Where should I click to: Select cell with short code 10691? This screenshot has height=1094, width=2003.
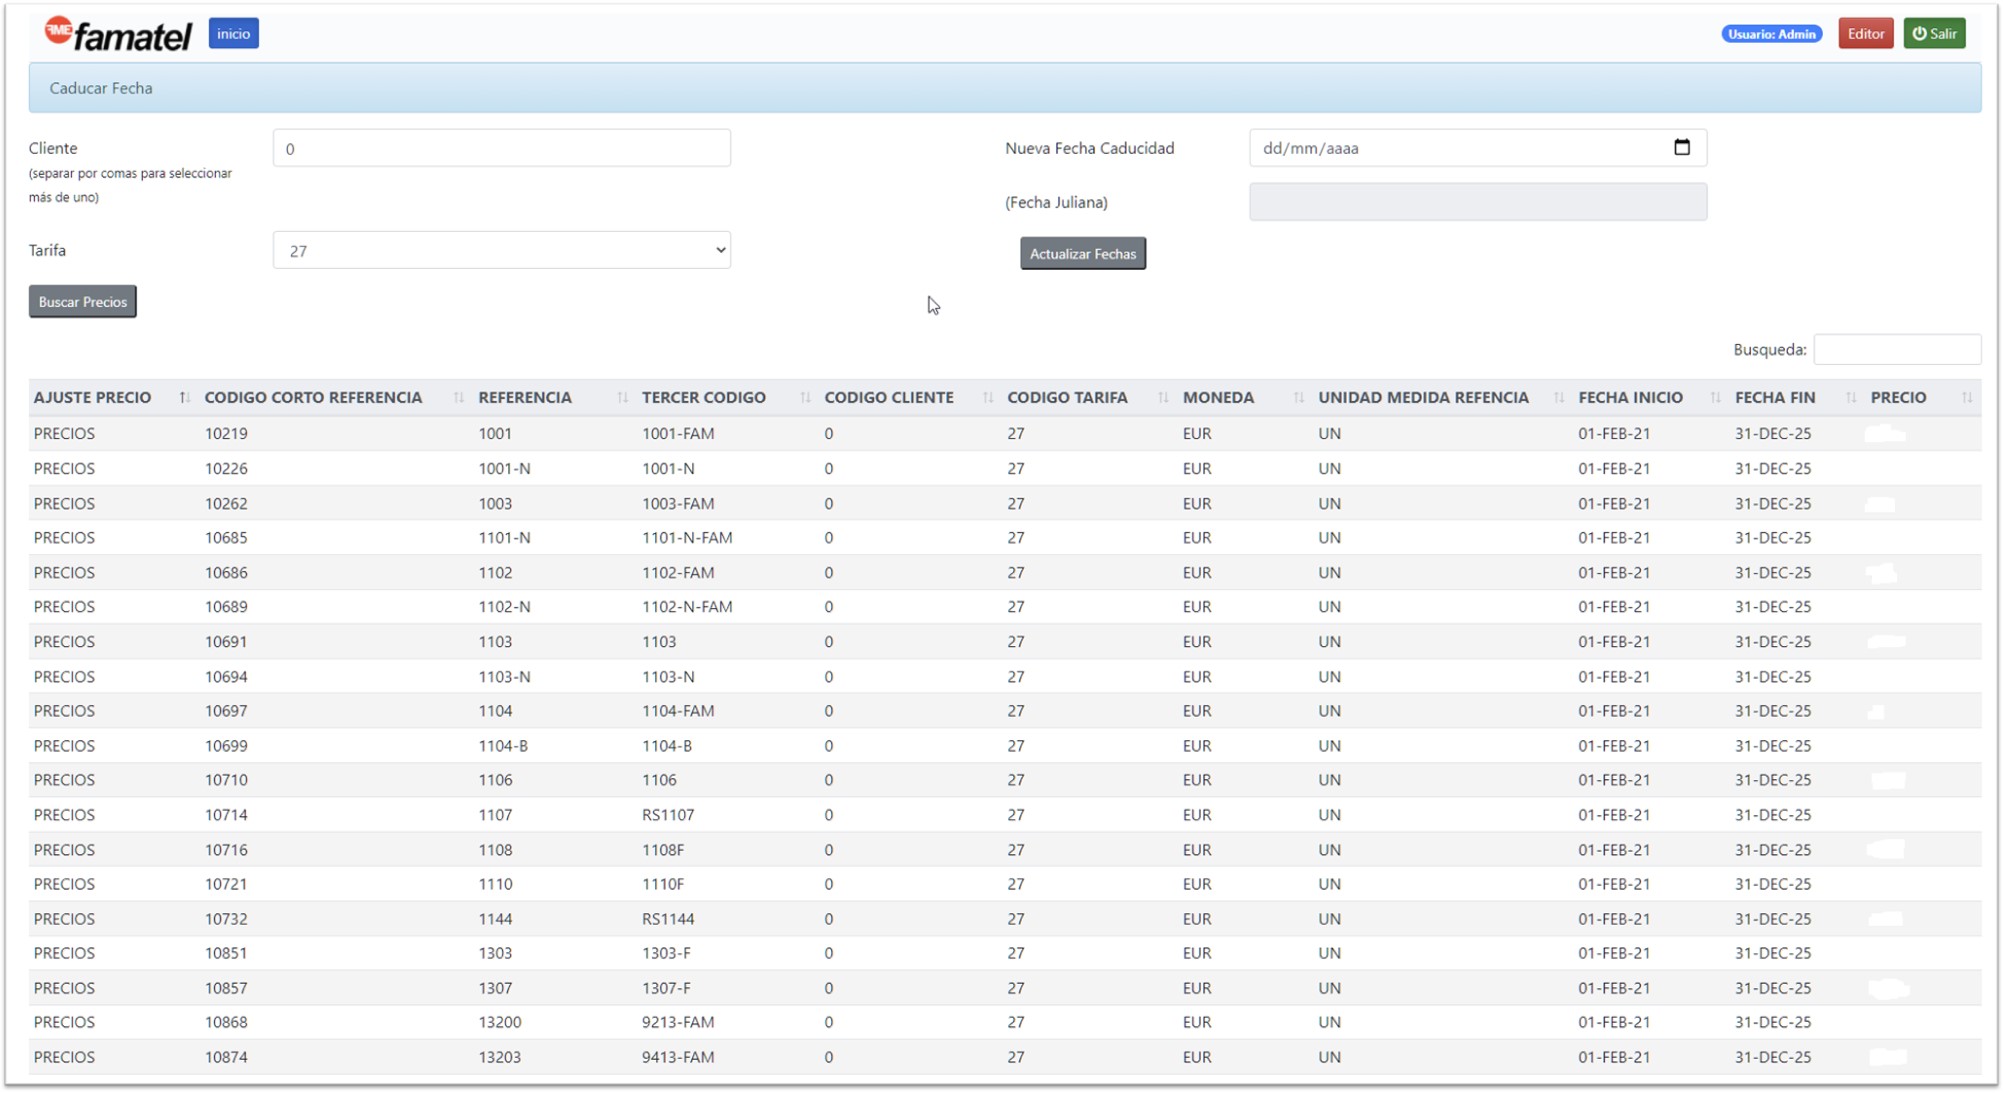226,642
